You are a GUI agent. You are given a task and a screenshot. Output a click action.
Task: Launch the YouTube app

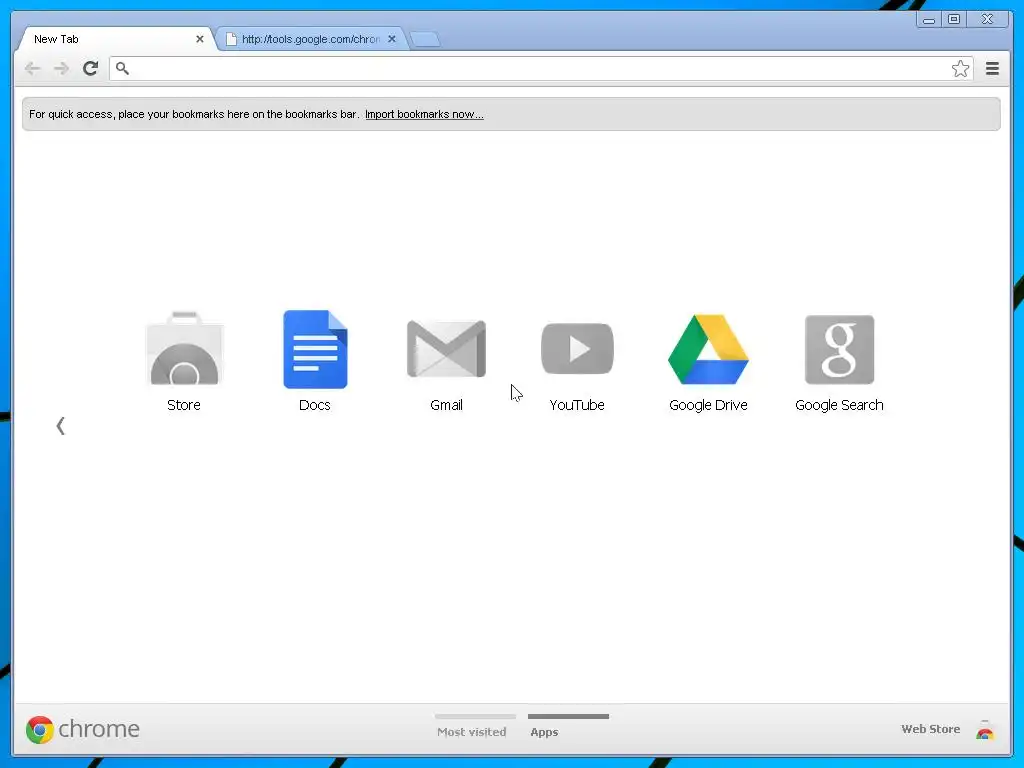click(x=577, y=349)
